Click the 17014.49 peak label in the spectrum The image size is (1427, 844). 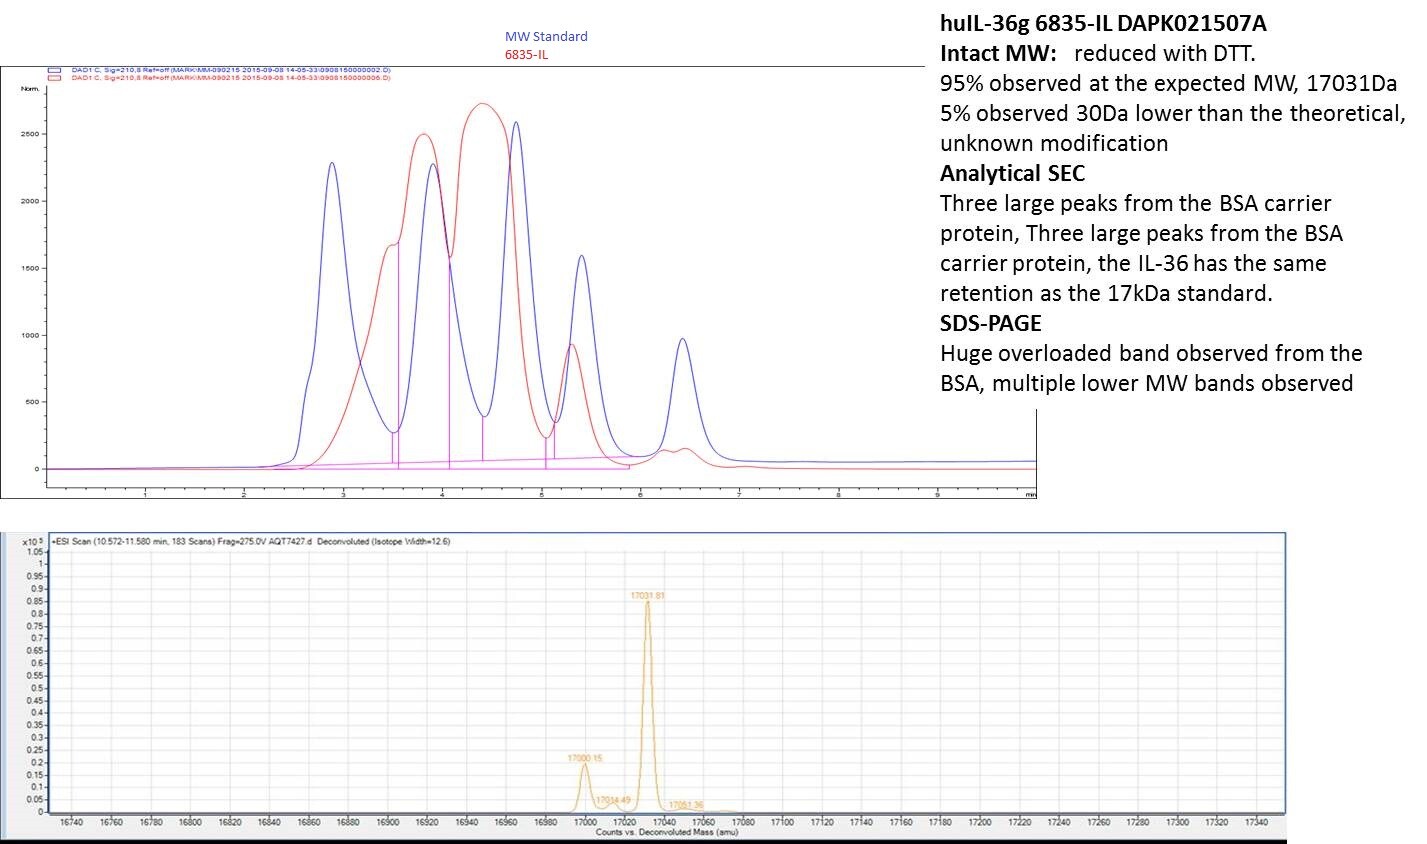[614, 800]
